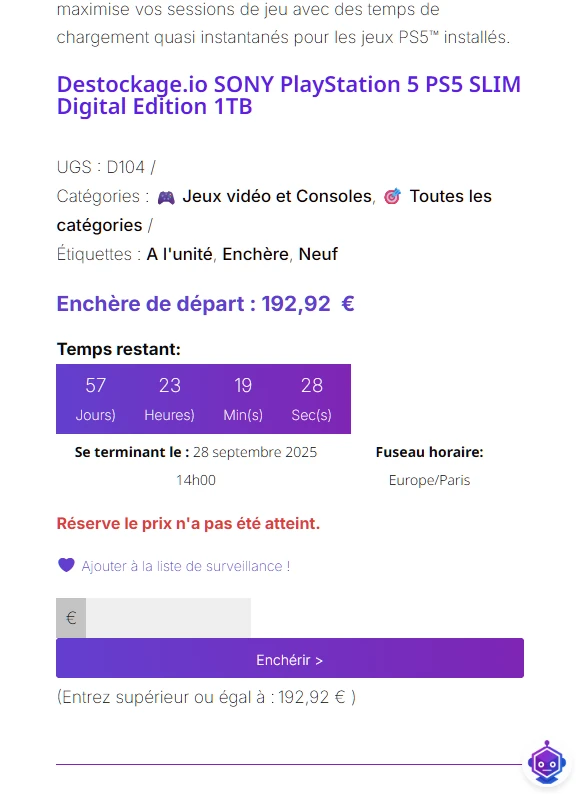579x794 pixels.
Task: Click the euro symbol prefix box
Action: (x=71, y=618)
